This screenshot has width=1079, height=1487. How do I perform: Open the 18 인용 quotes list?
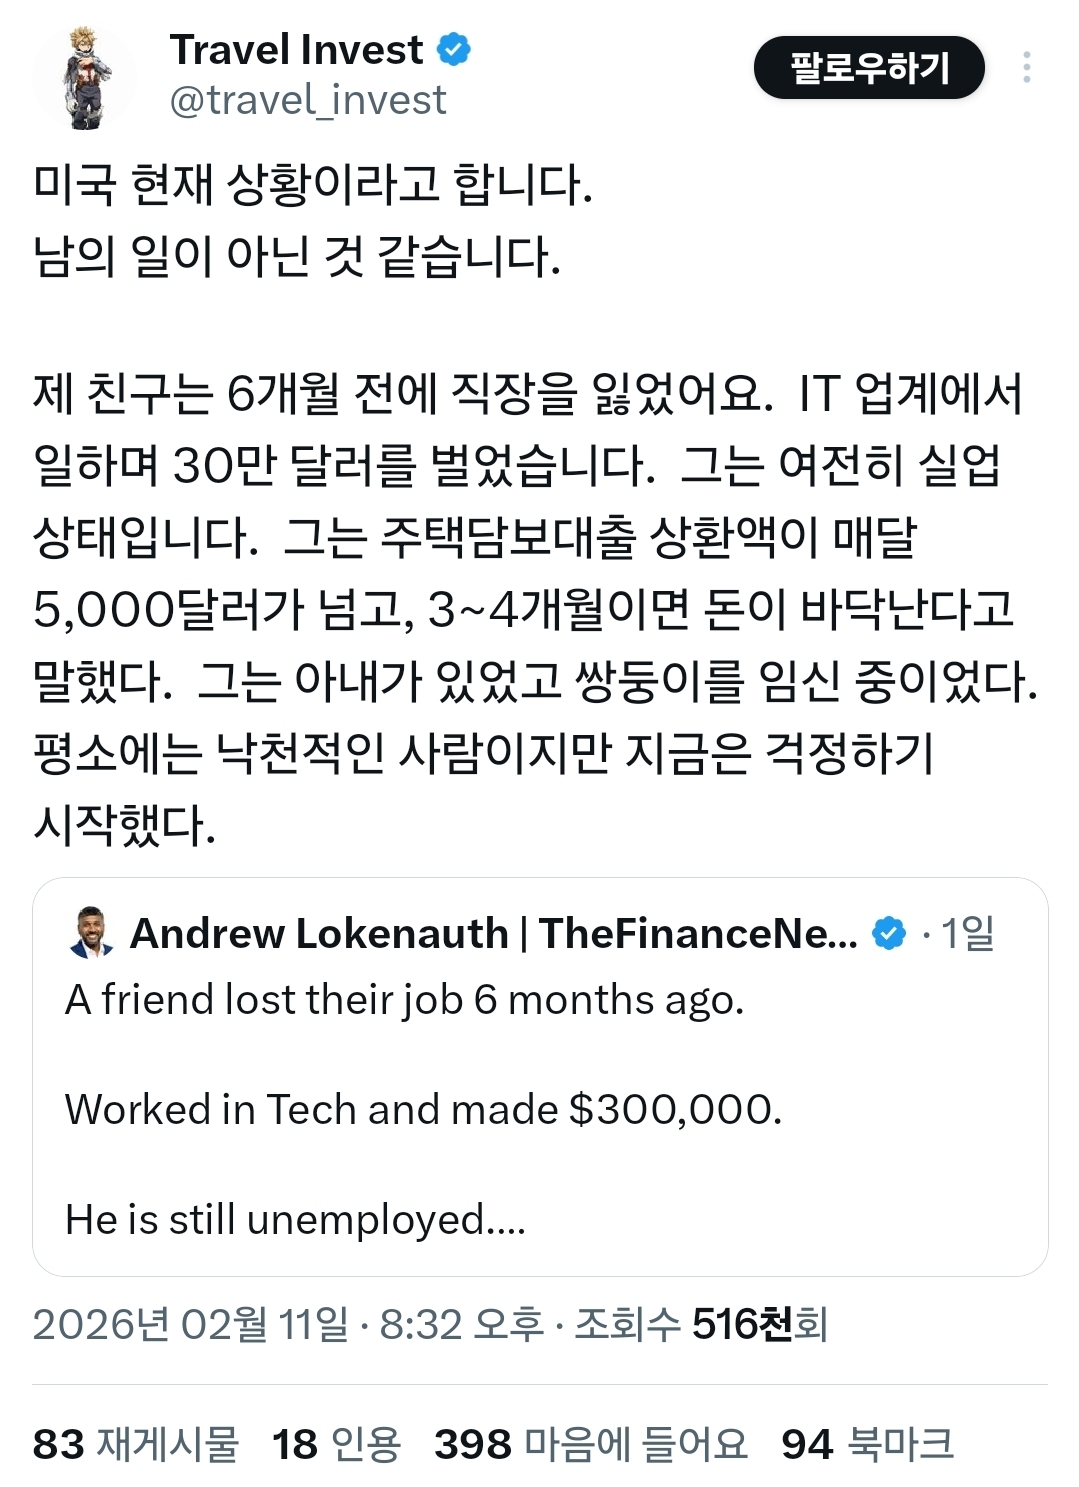click(336, 1444)
